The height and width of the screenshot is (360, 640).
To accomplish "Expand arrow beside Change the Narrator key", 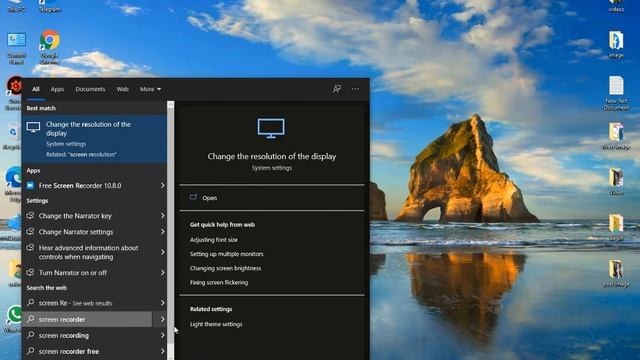I will (x=162, y=216).
